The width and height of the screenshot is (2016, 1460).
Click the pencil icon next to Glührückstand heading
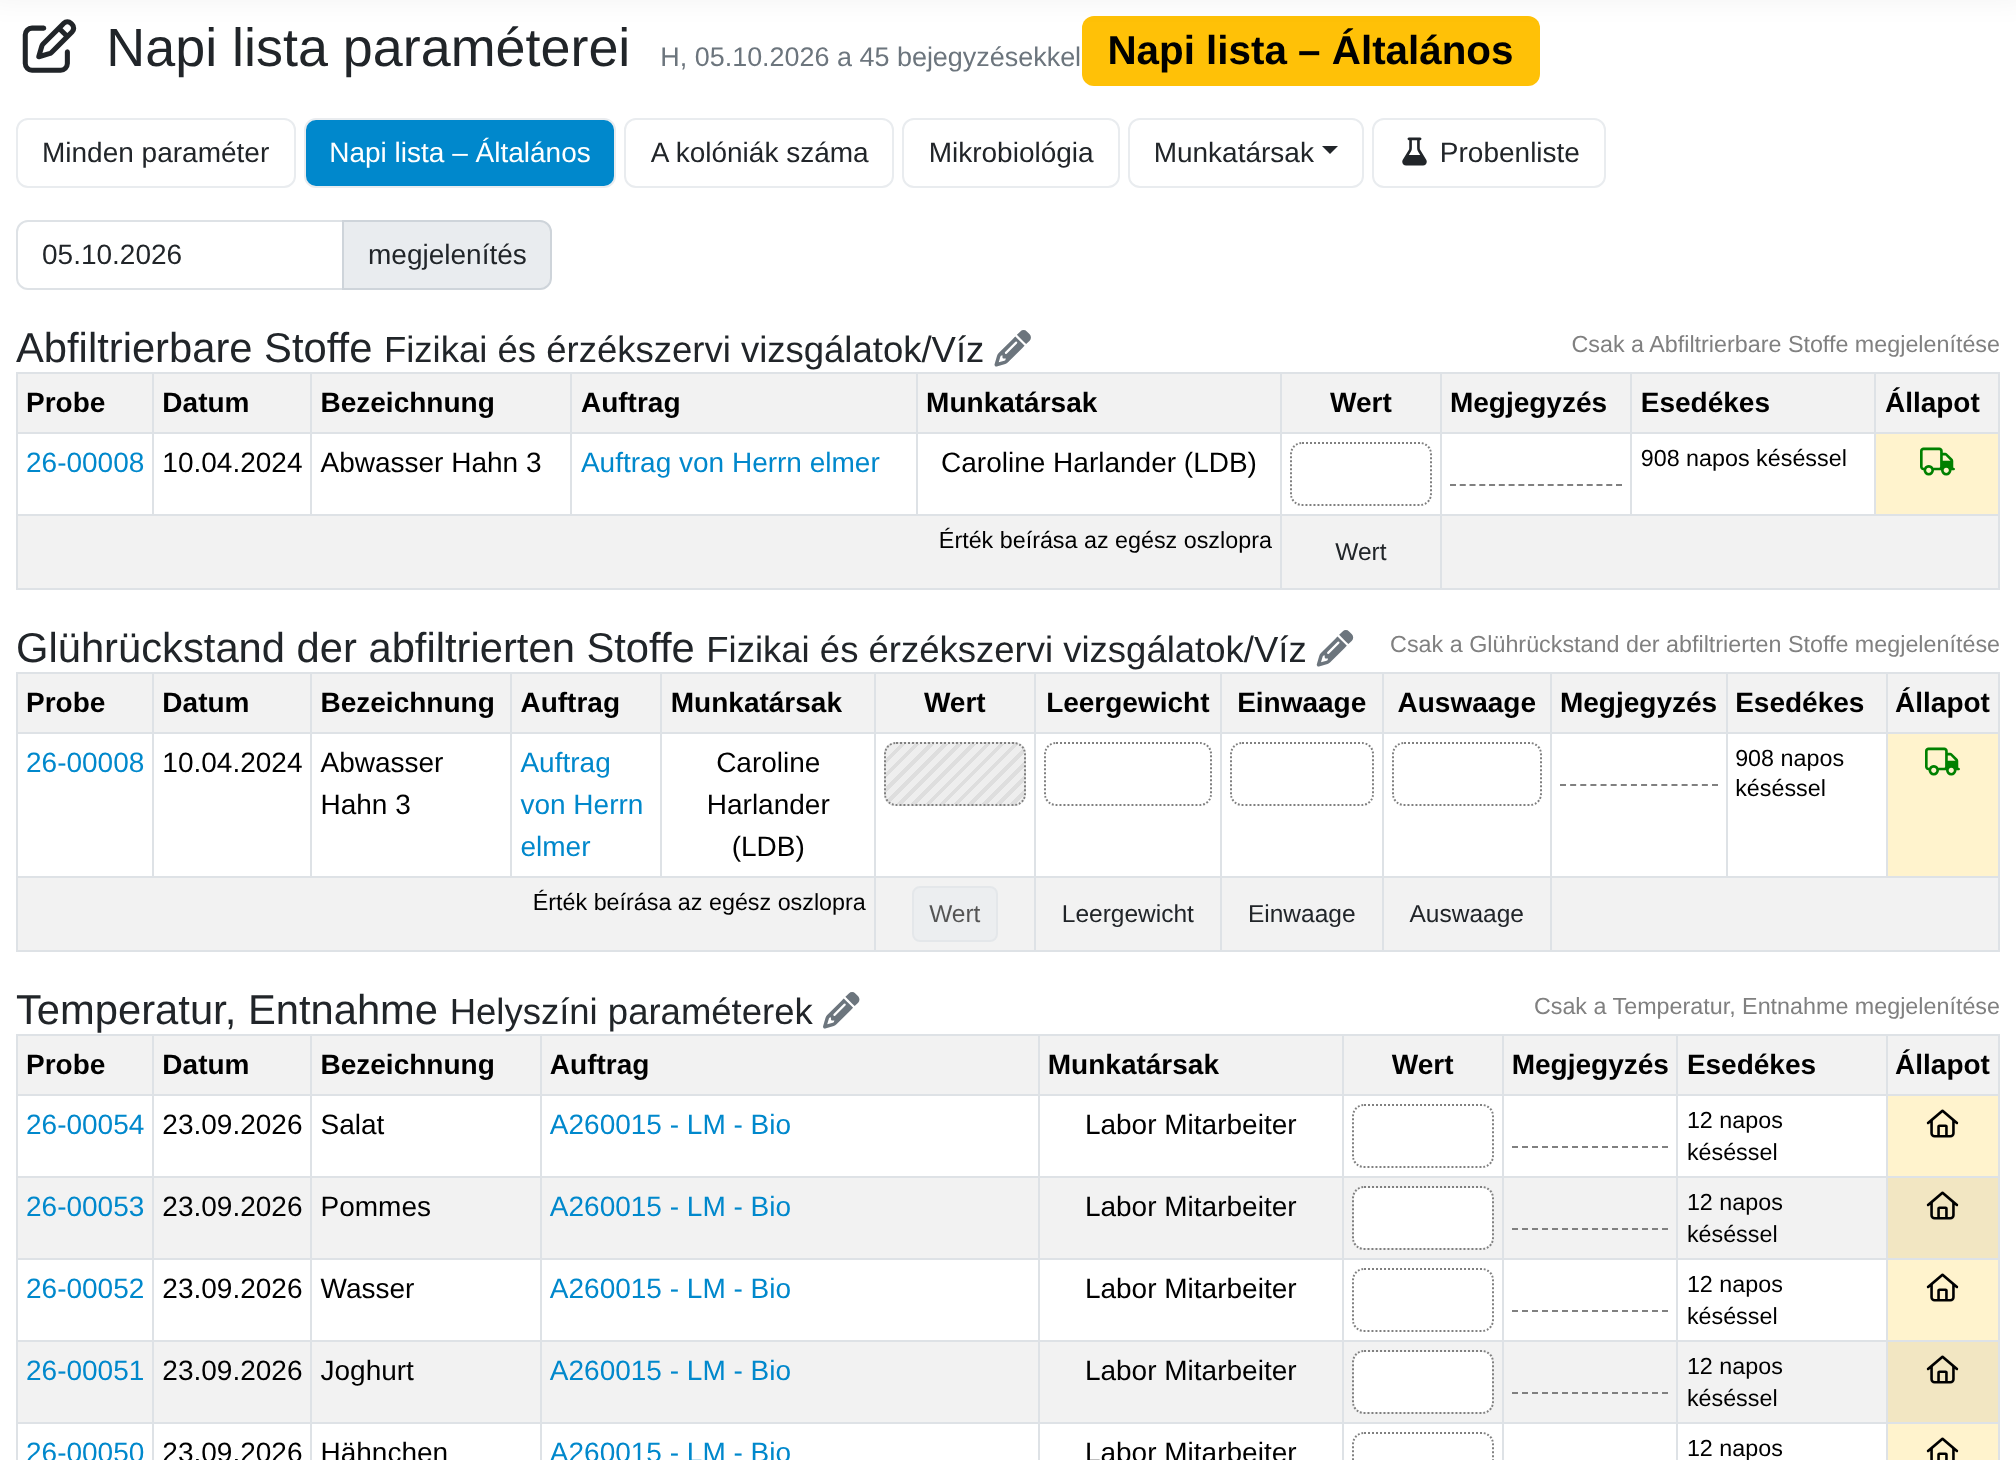[x=1335, y=648]
